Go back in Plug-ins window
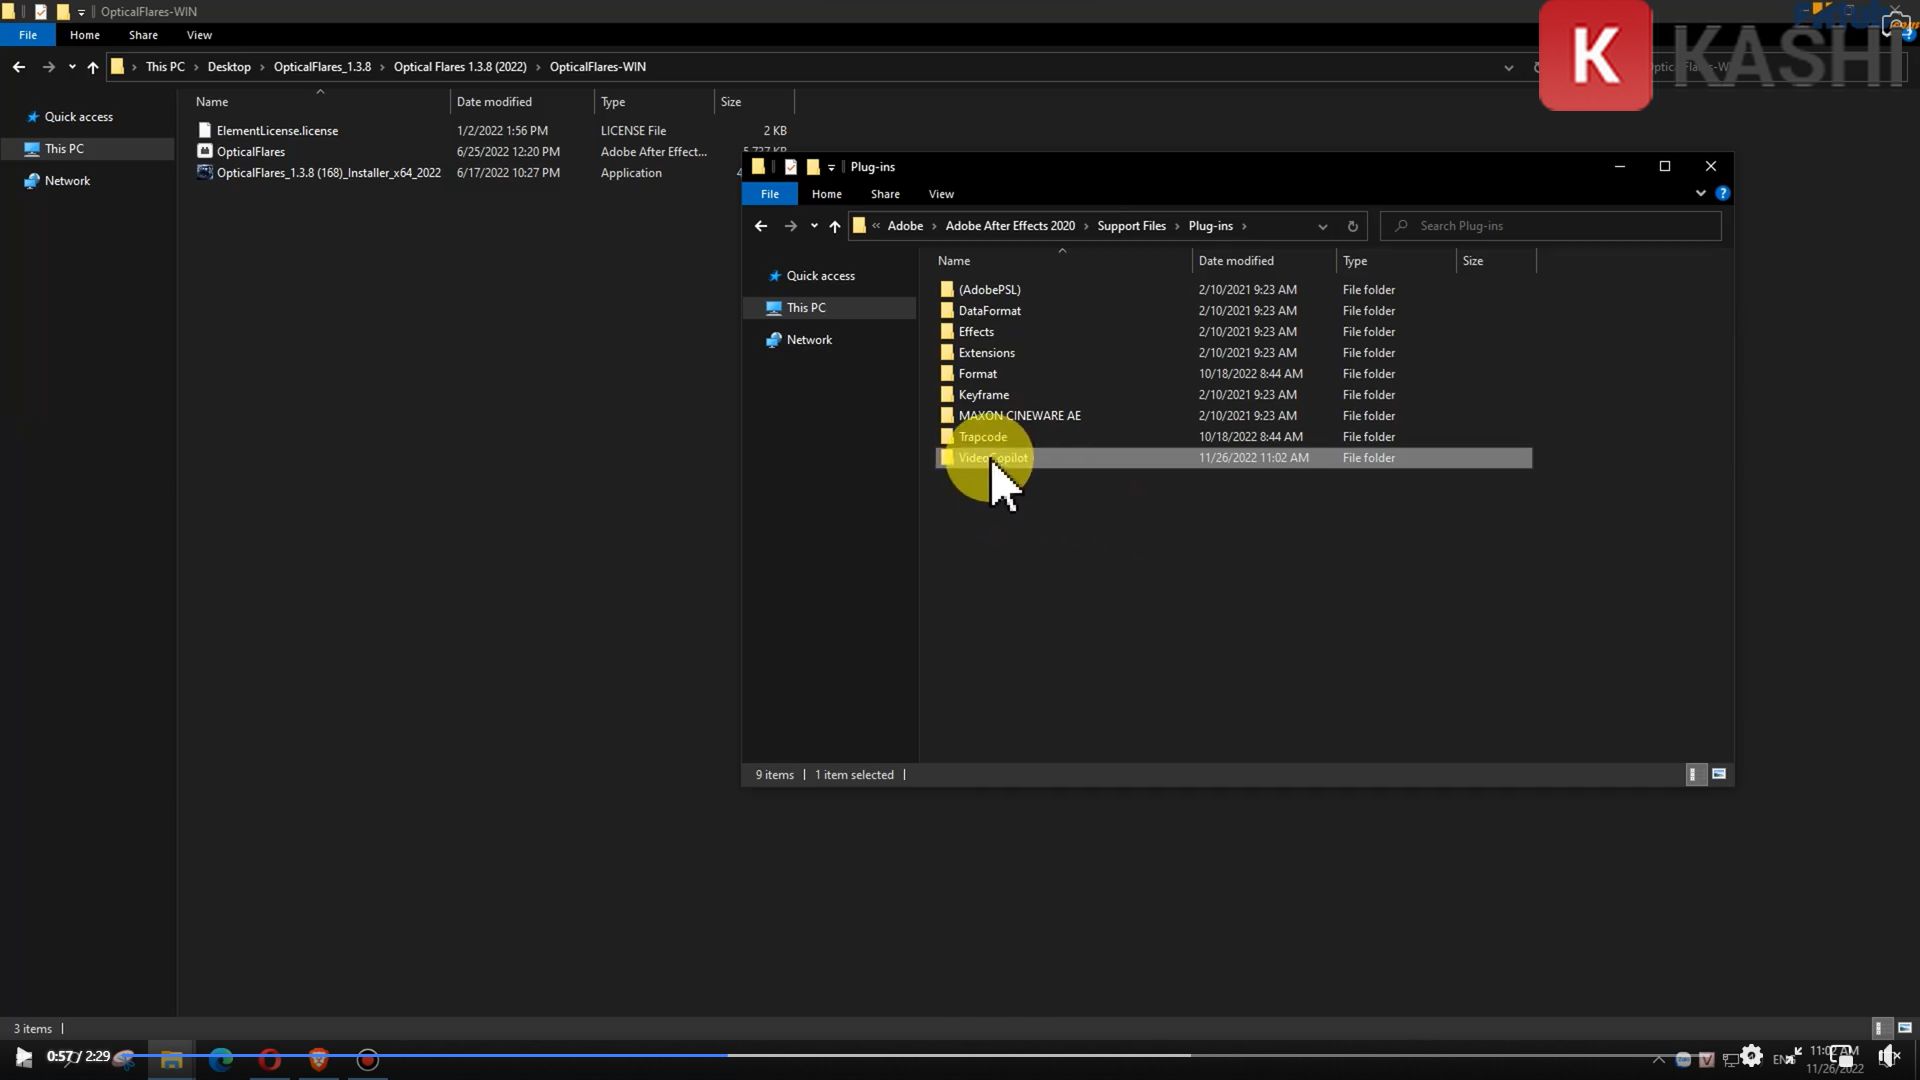Screen dimensions: 1920x1080 [x=761, y=226]
